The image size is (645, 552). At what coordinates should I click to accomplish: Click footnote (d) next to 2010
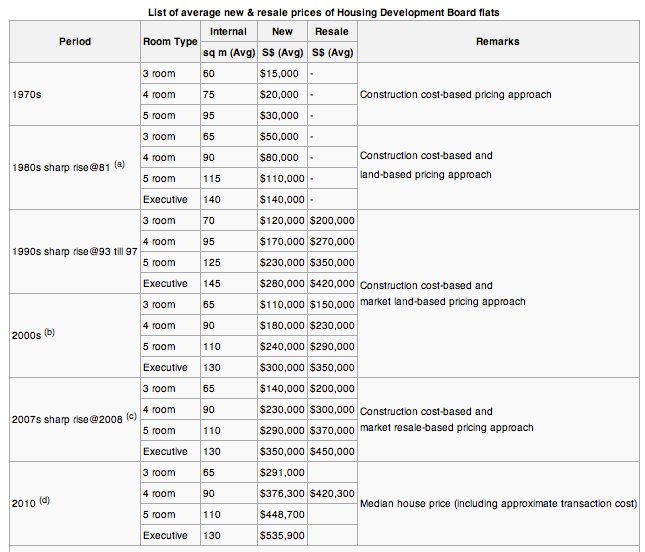44,500
